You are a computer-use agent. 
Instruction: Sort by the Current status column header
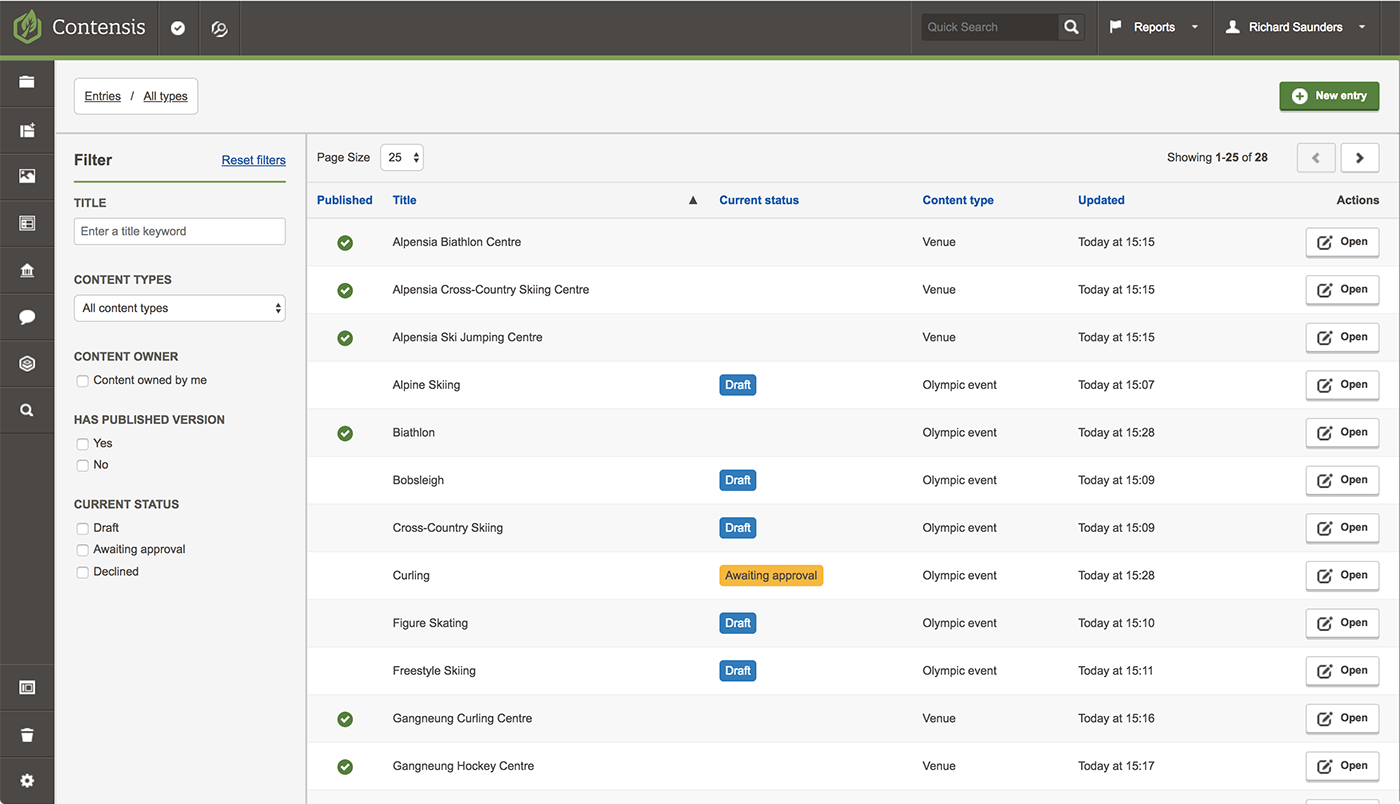pos(759,200)
